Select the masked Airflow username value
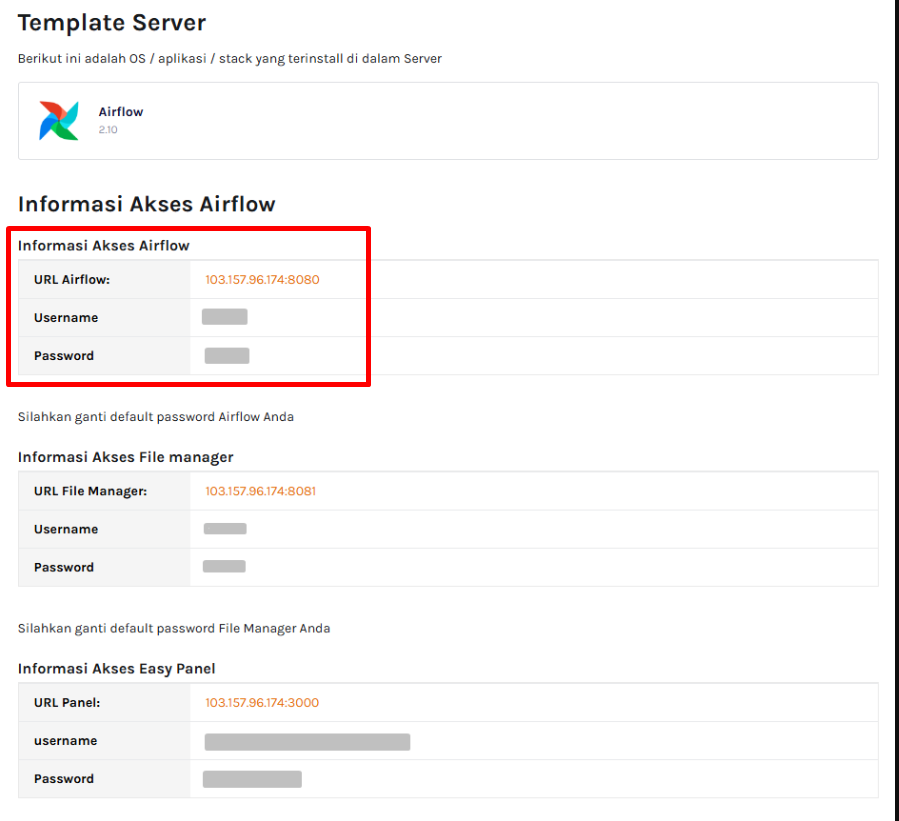Image resolution: width=899 pixels, height=821 pixels. coord(224,317)
